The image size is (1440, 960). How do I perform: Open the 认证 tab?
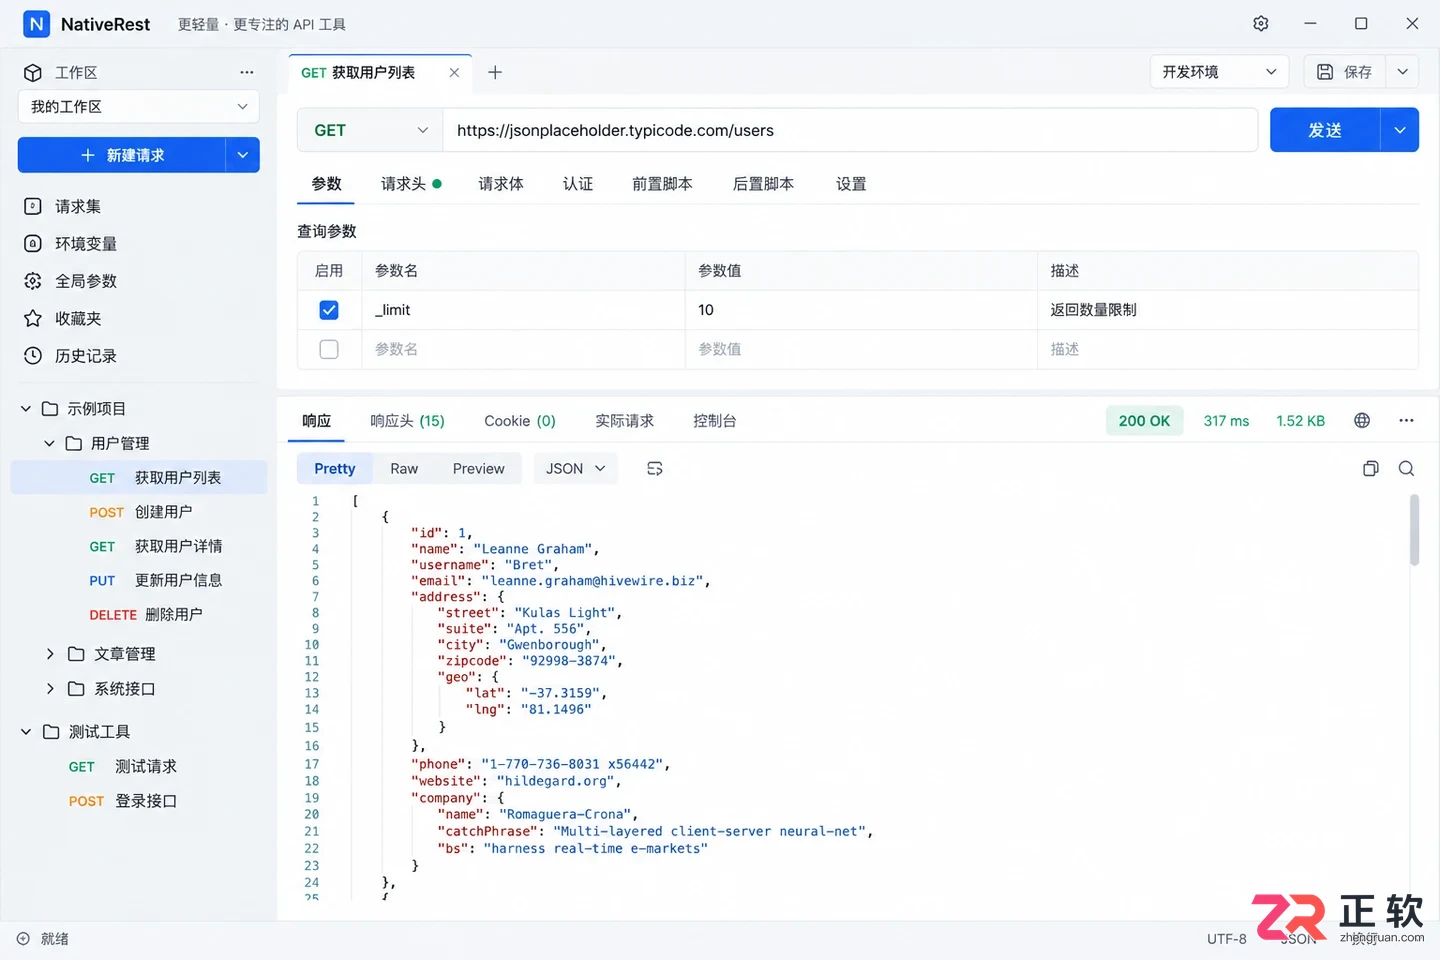[578, 184]
